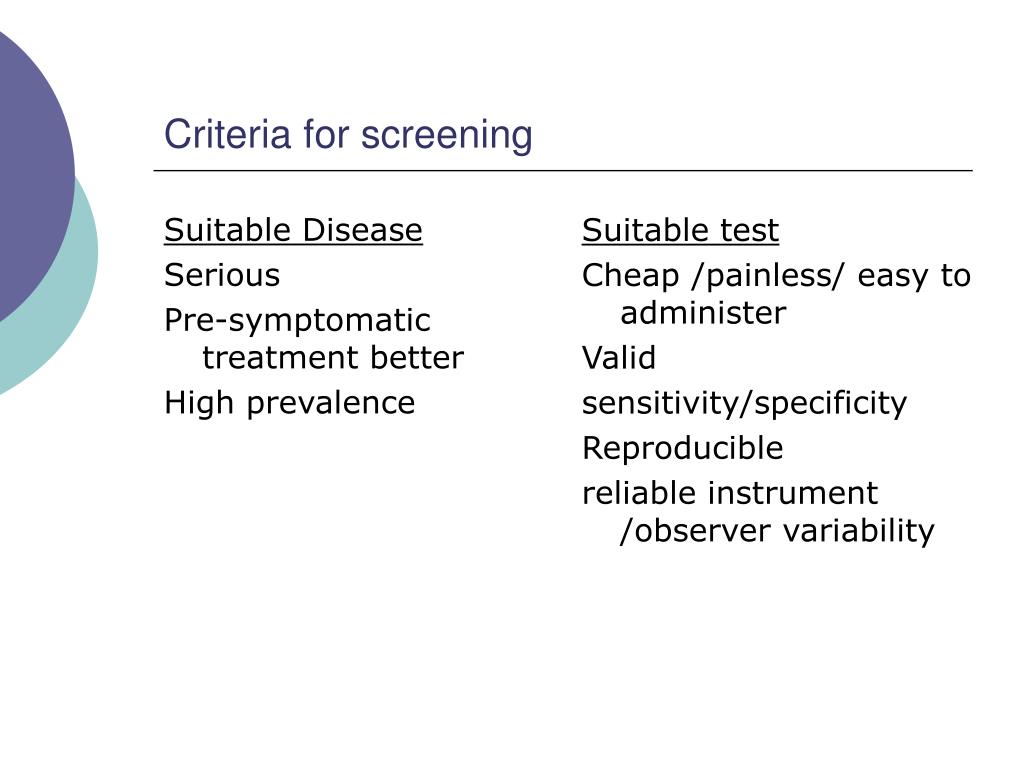
Task: Click the 'Pre-symptomatic' text line
Action: click(x=297, y=321)
